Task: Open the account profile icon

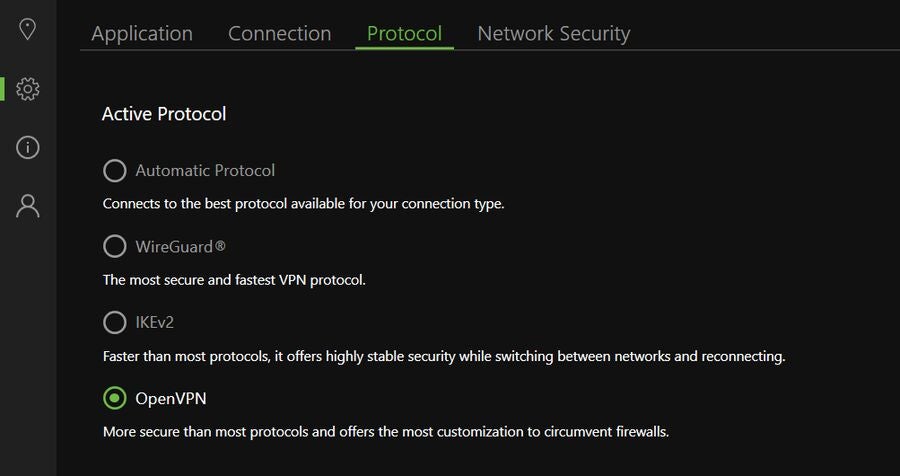Action: click(28, 206)
